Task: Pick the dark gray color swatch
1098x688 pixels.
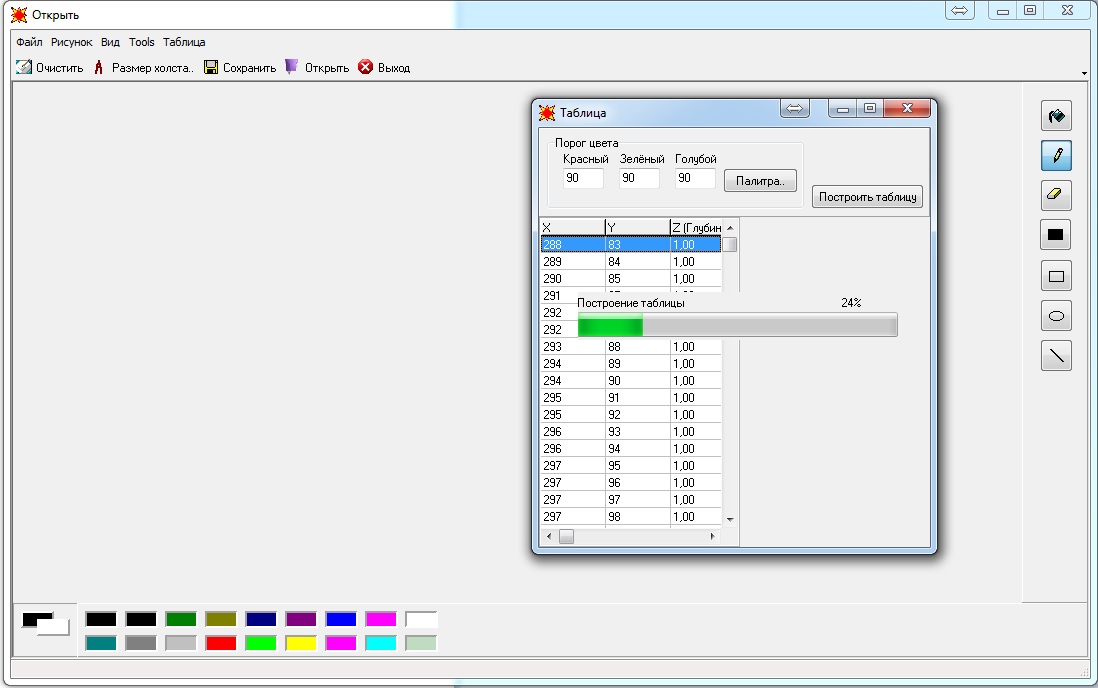Action: tap(141, 642)
